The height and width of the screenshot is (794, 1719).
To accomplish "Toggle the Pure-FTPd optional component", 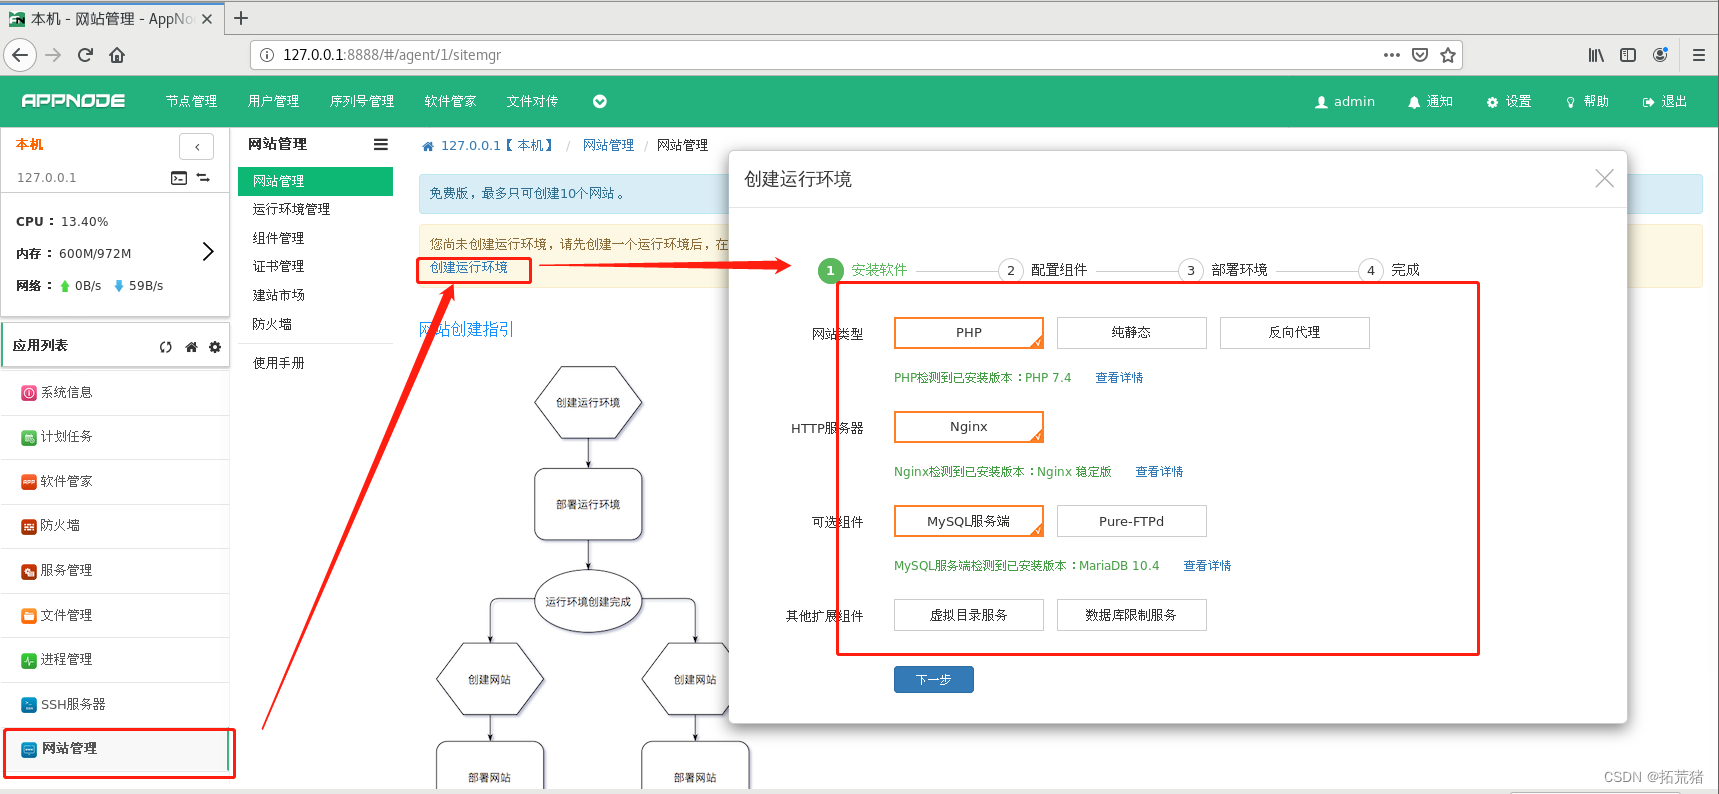I will tap(1131, 521).
